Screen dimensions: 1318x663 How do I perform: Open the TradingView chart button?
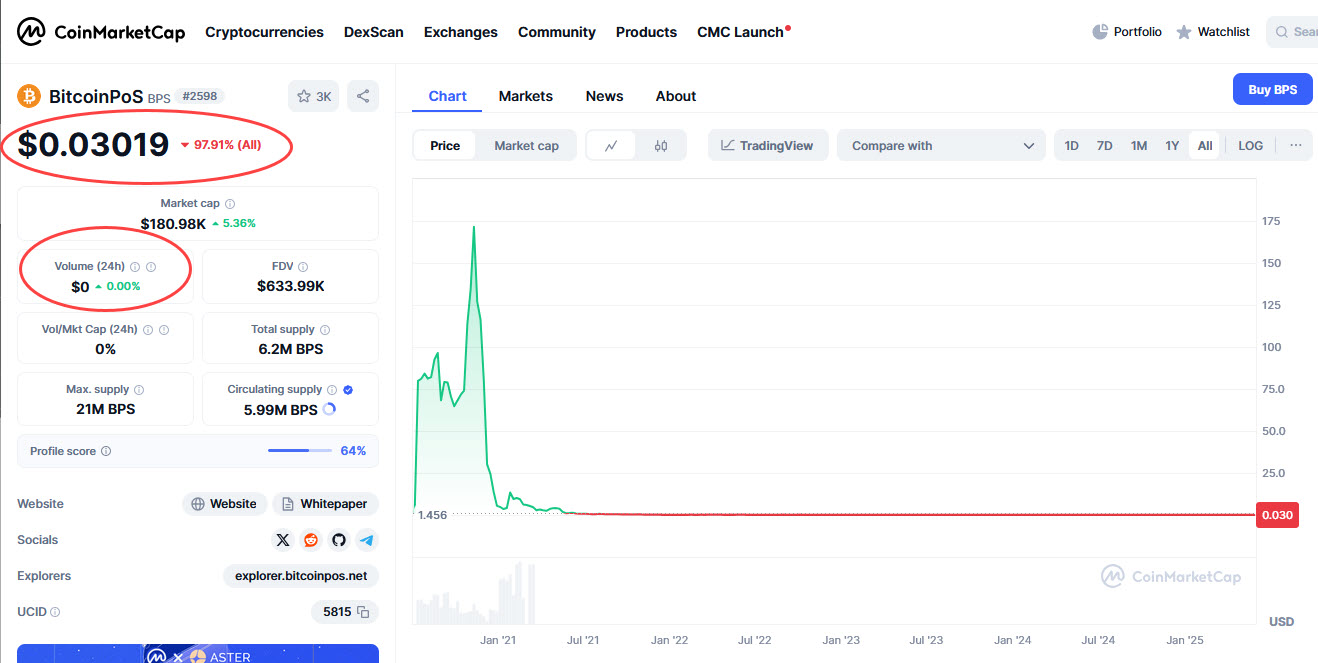tap(768, 145)
